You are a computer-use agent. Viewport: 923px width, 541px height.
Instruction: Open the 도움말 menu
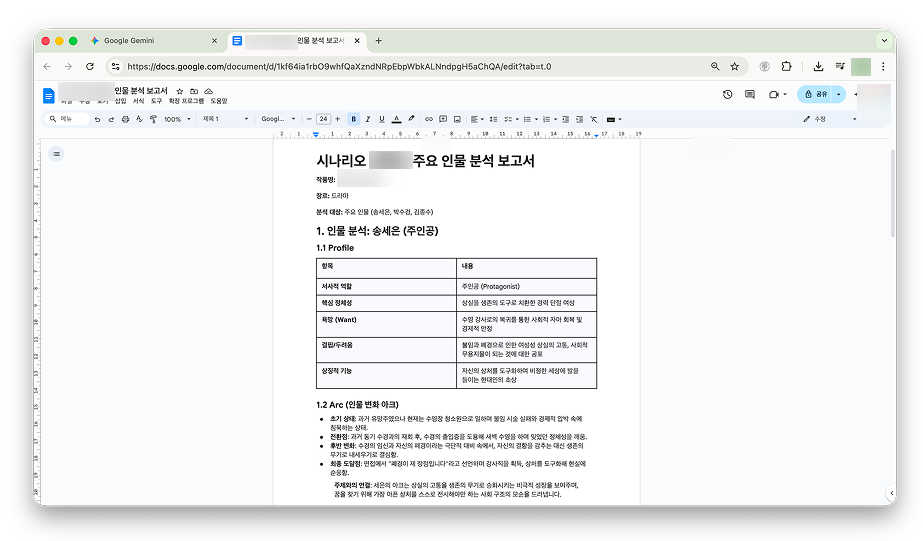pos(218,101)
